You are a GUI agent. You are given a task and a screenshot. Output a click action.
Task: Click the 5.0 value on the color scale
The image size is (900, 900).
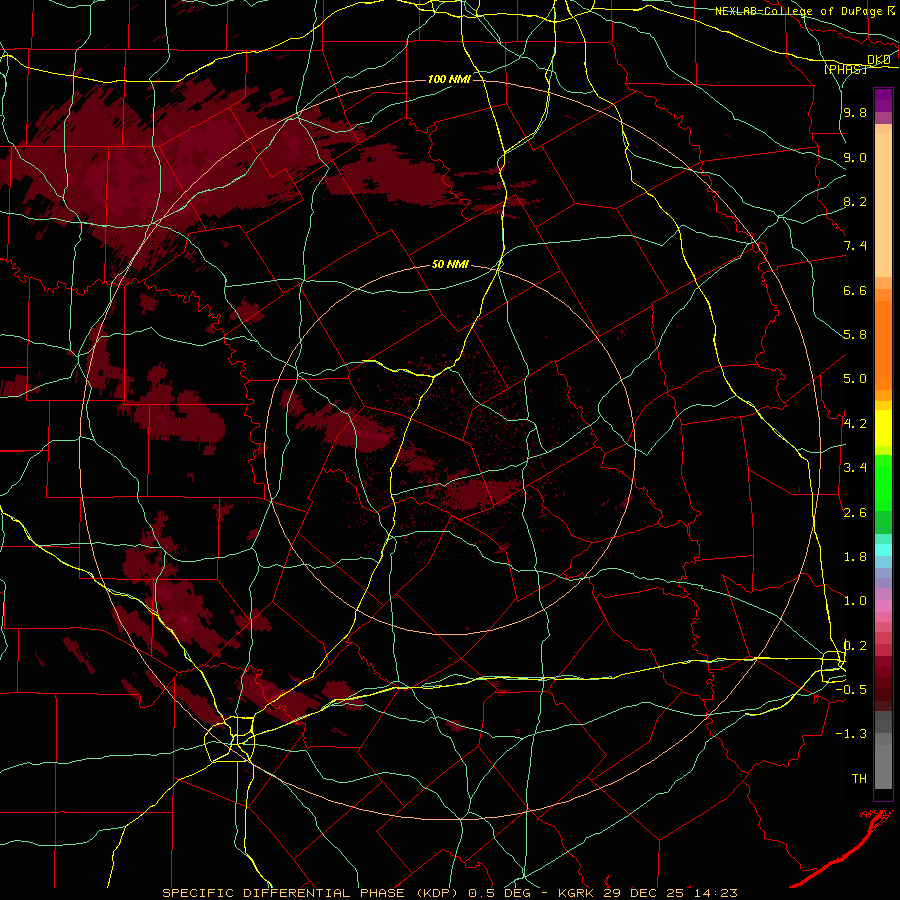pos(855,379)
